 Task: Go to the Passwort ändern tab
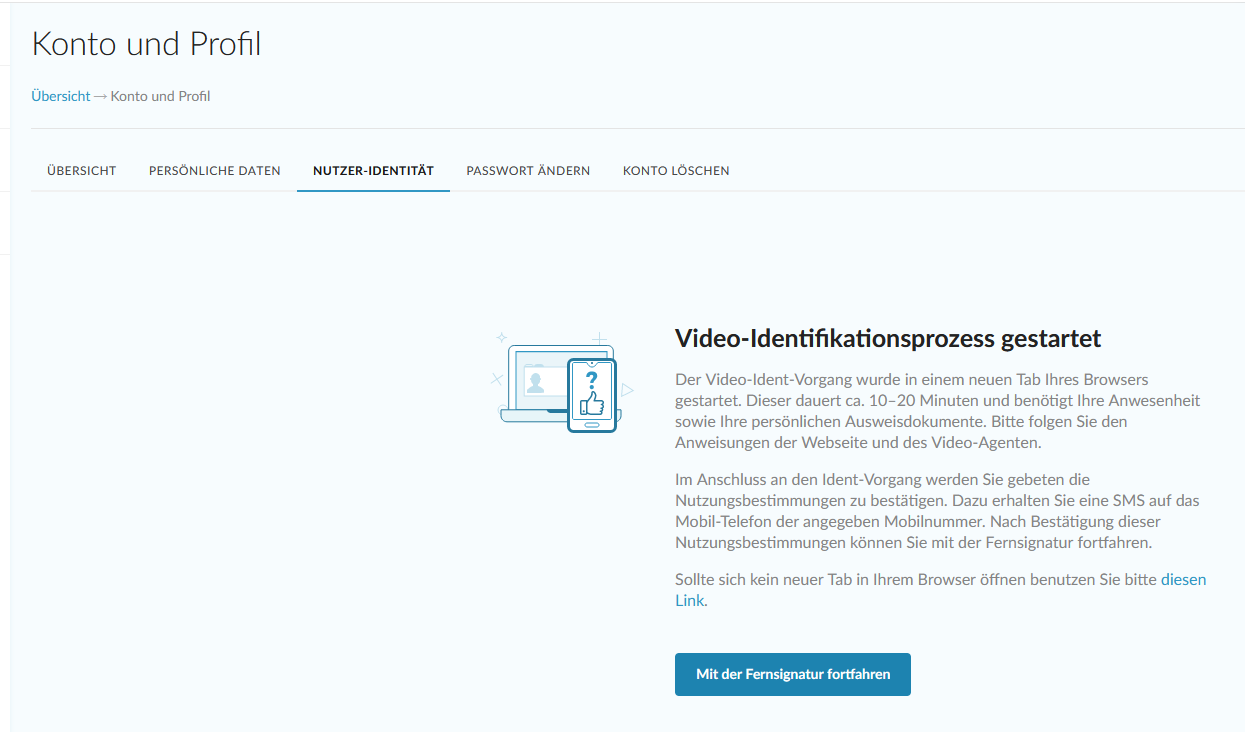528,171
